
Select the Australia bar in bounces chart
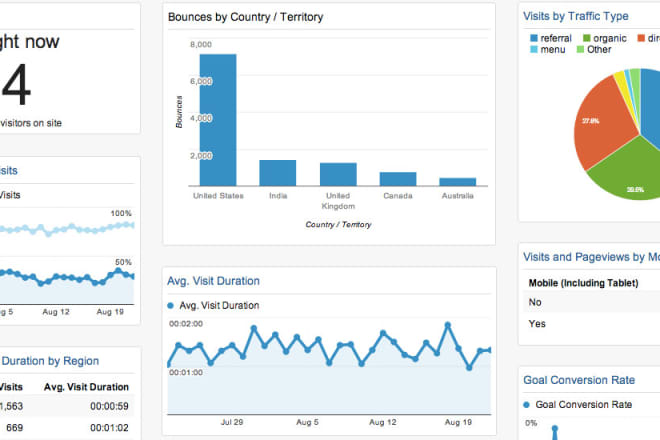458,182
